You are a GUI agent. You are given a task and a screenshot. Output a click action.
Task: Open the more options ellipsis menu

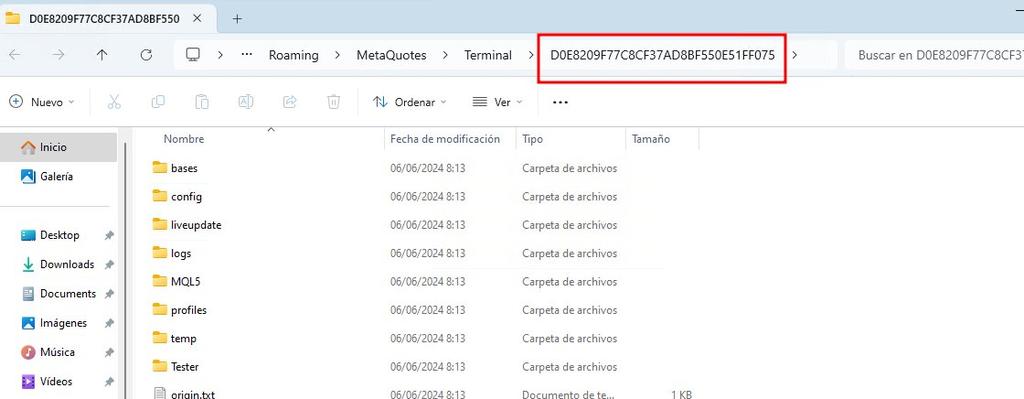560,102
